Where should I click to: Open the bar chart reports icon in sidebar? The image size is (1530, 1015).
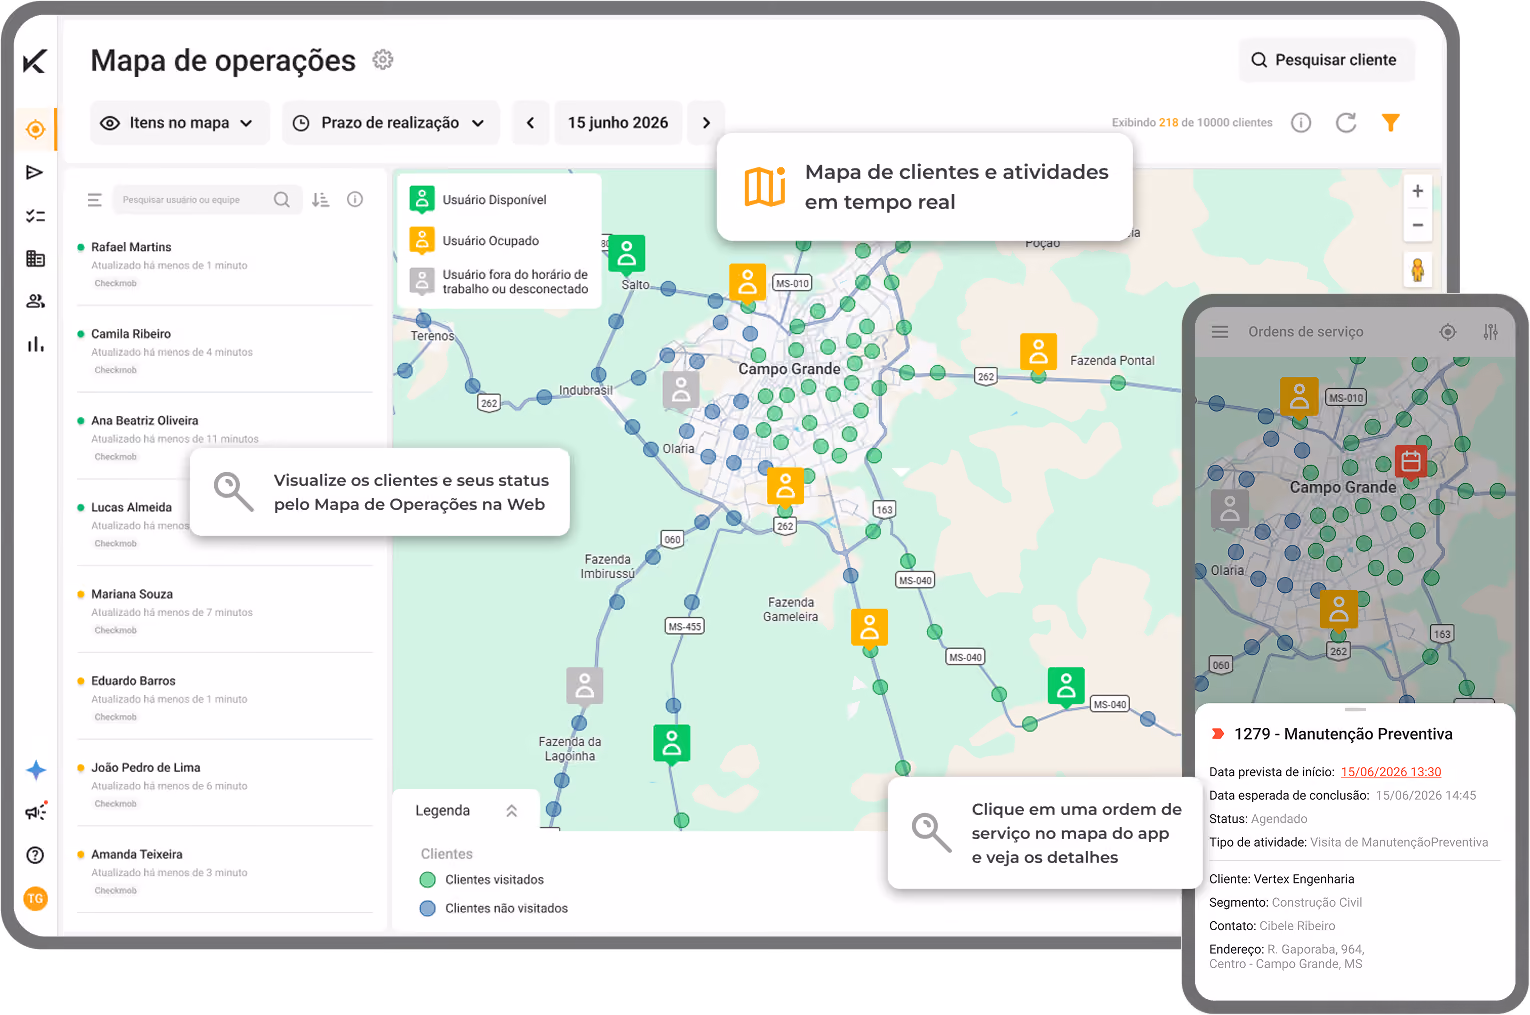pos(35,344)
